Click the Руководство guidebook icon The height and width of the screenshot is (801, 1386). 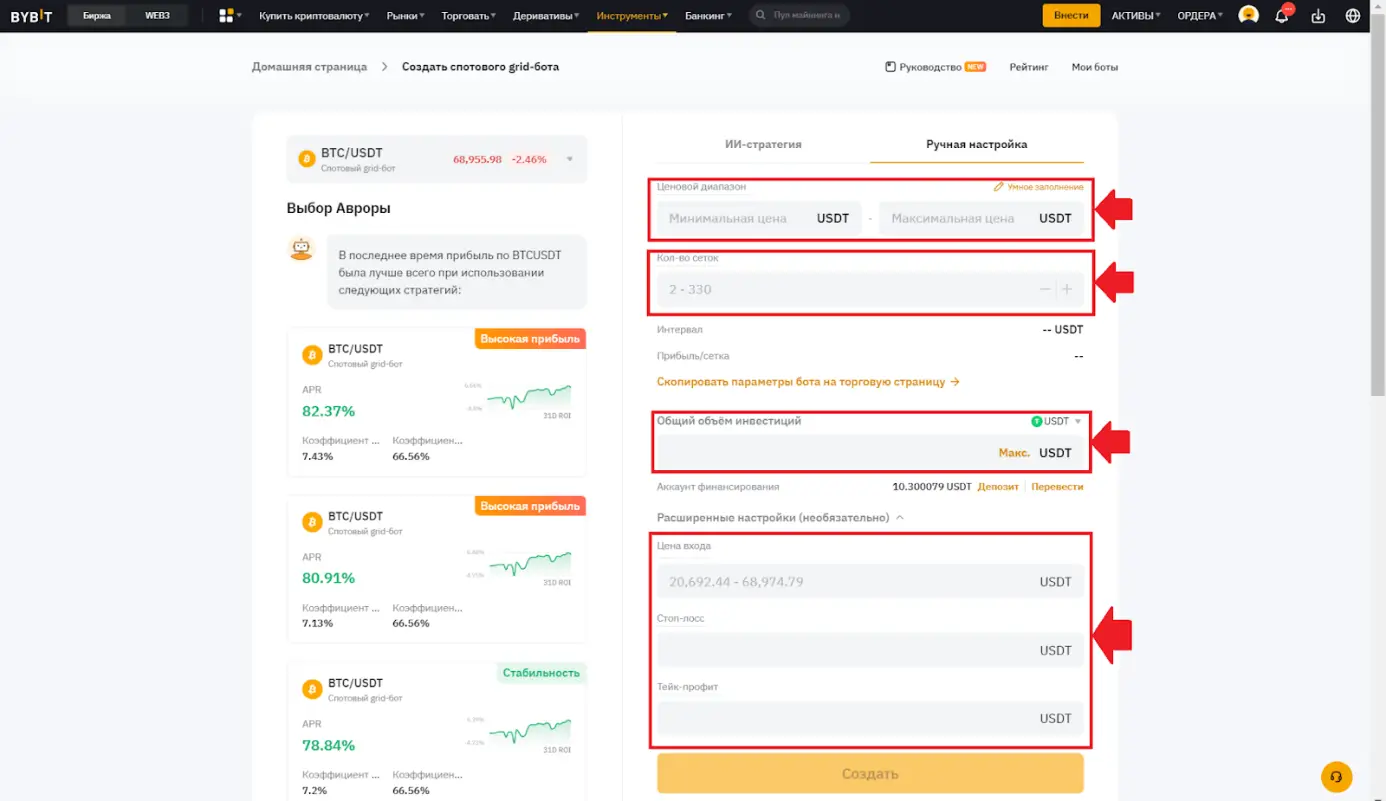click(x=889, y=67)
